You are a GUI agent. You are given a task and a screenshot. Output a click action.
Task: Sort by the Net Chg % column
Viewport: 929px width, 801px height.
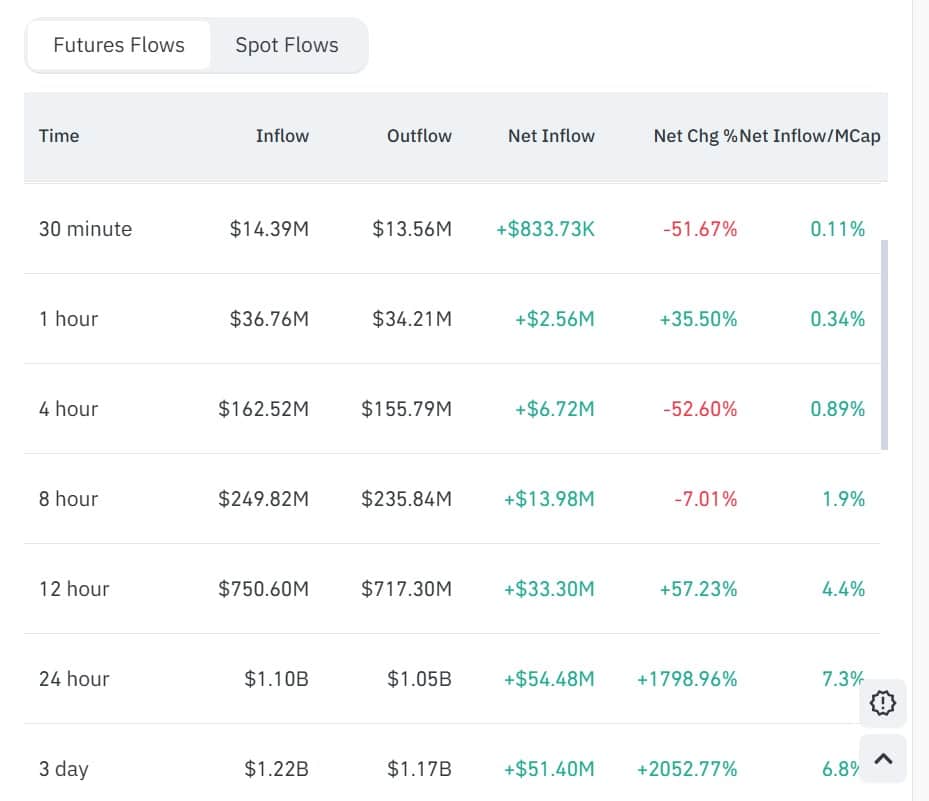click(692, 135)
